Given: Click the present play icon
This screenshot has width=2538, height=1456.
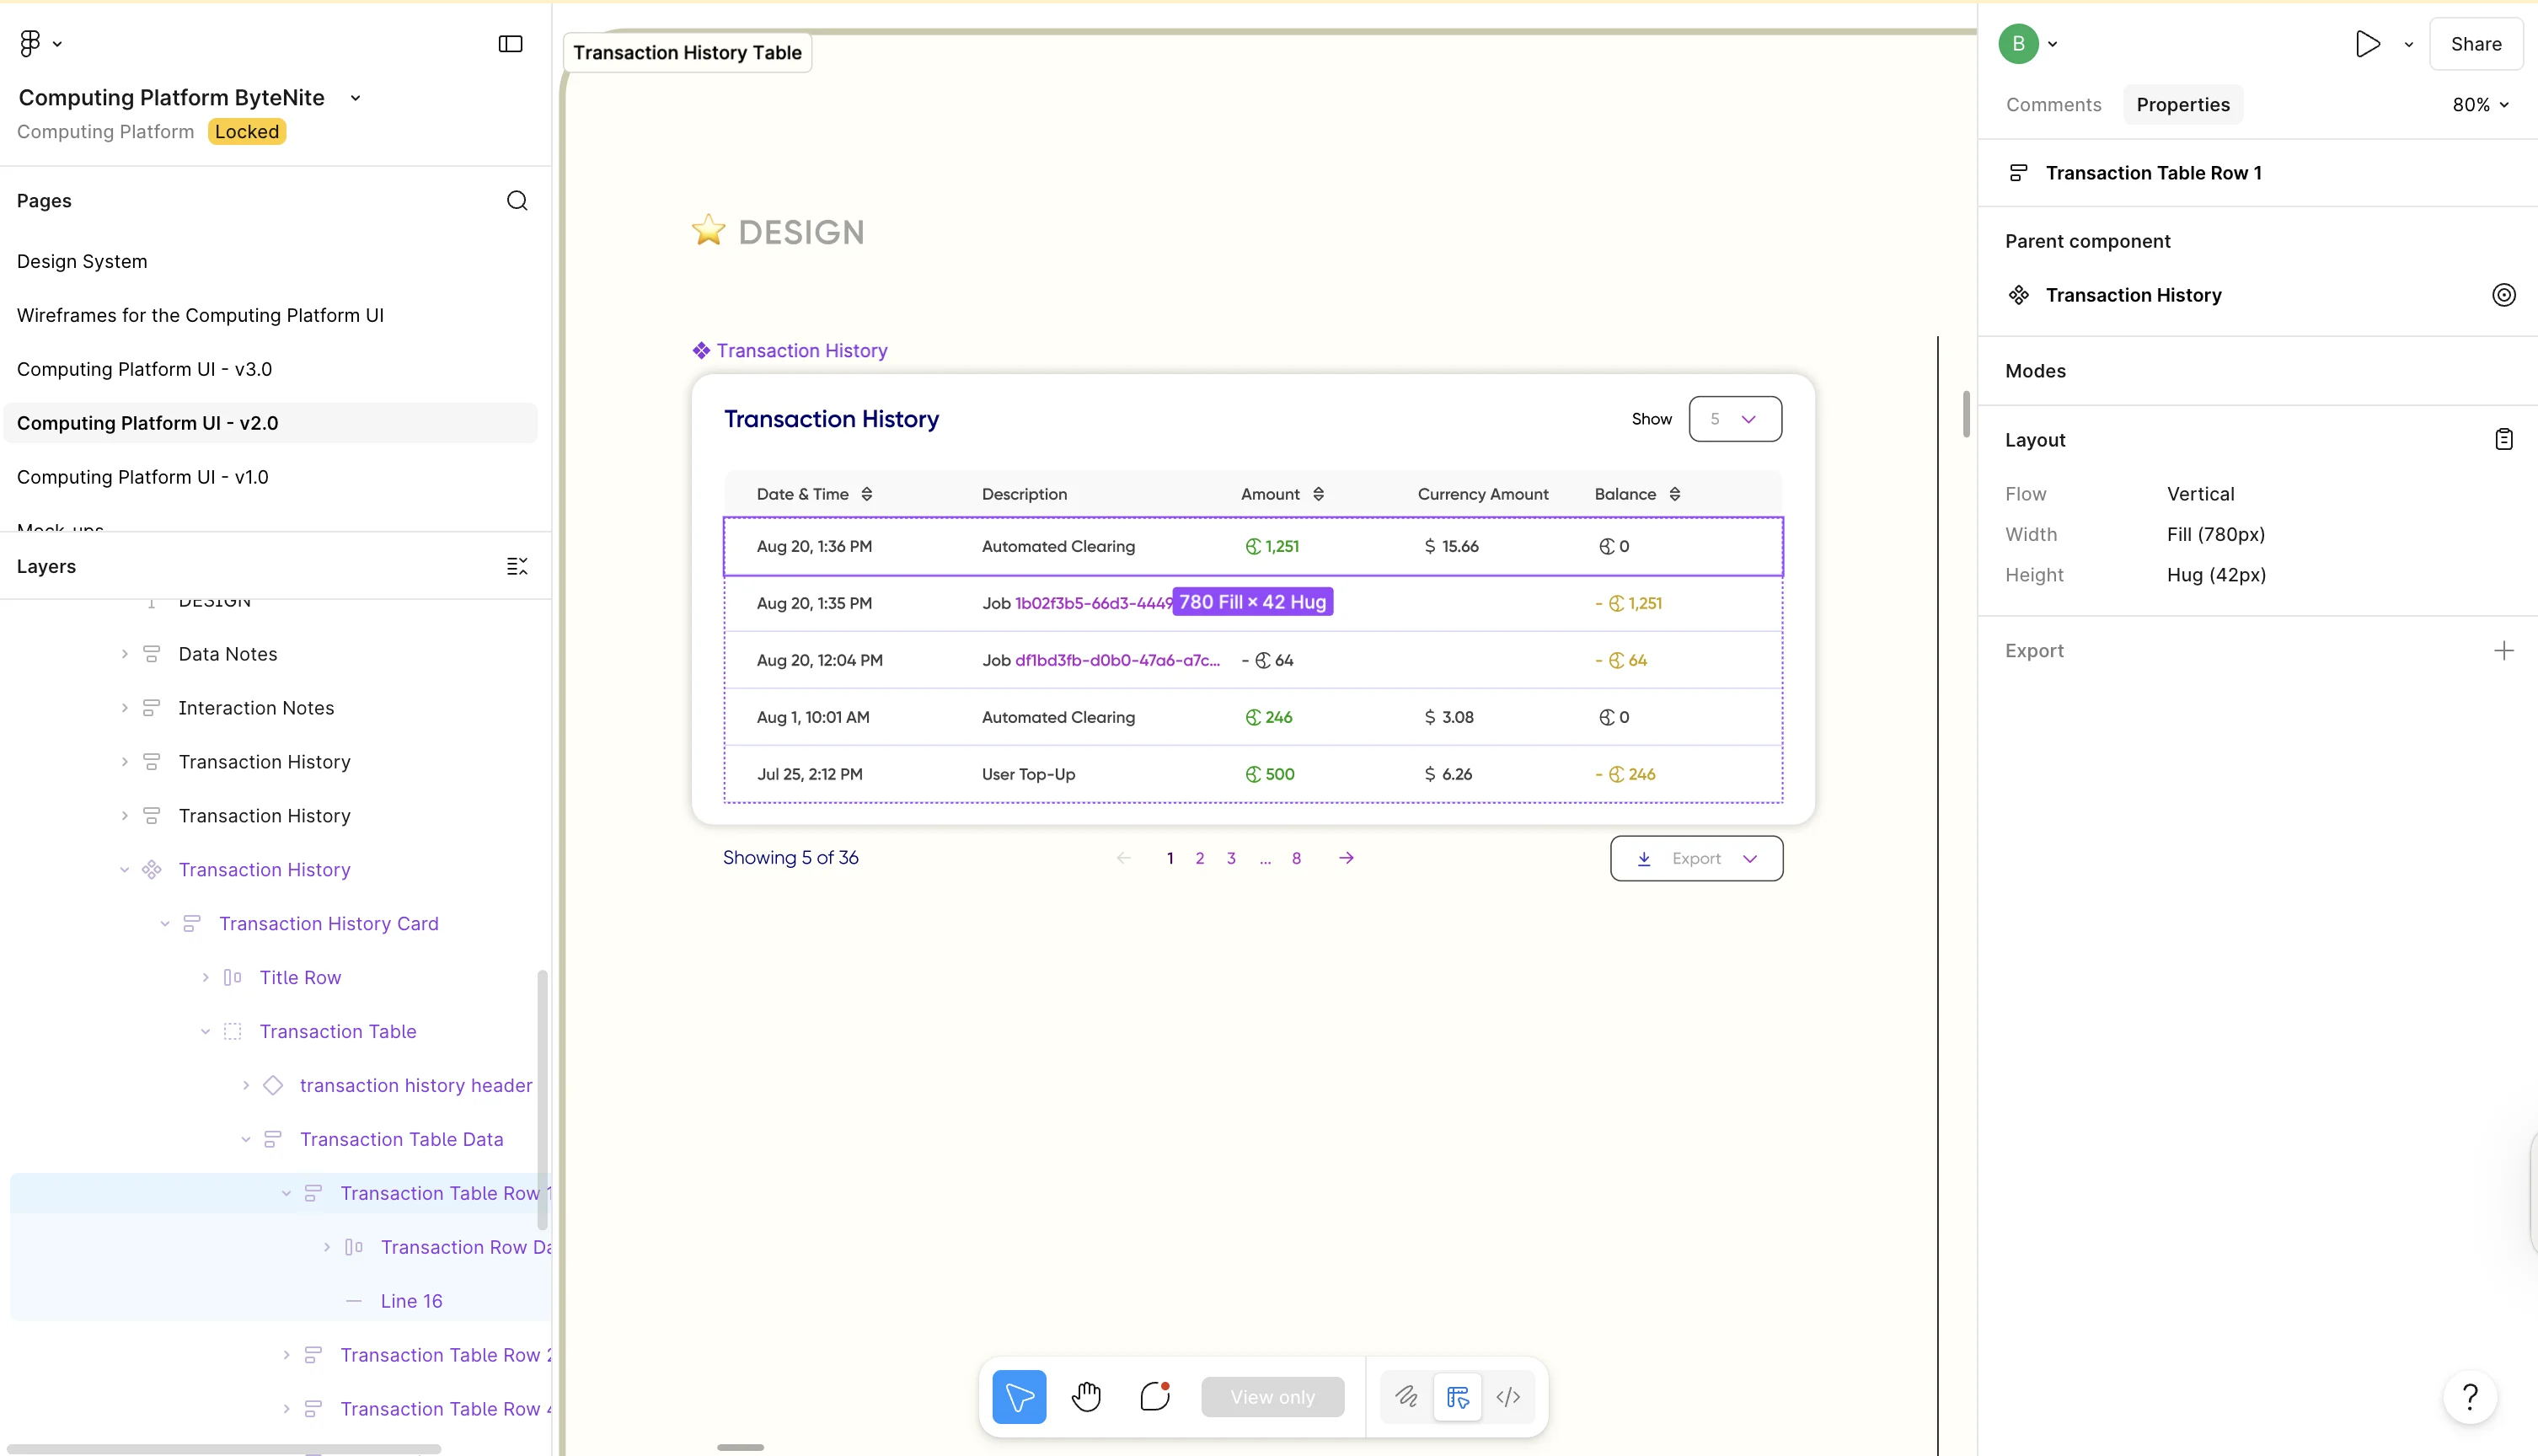Looking at the screenshot, I should (x=2367, y=44).
